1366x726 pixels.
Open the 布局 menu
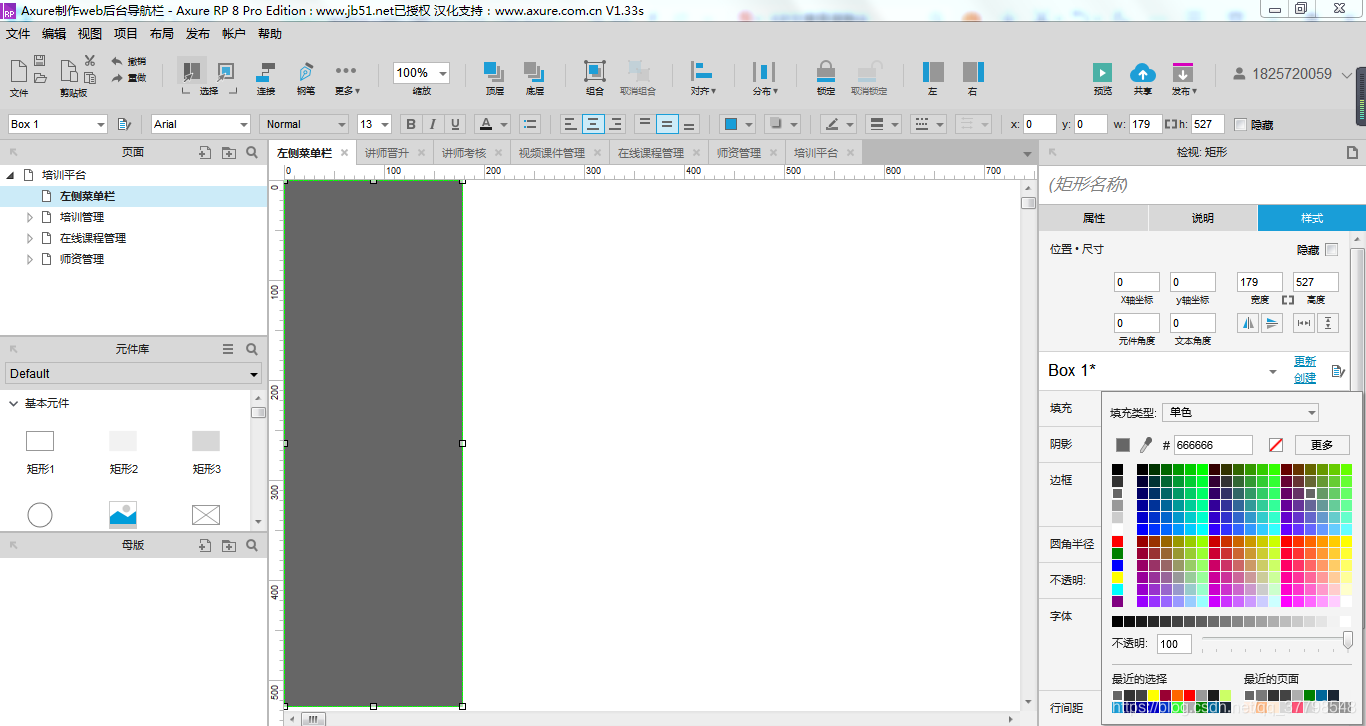tap(162, 34)
